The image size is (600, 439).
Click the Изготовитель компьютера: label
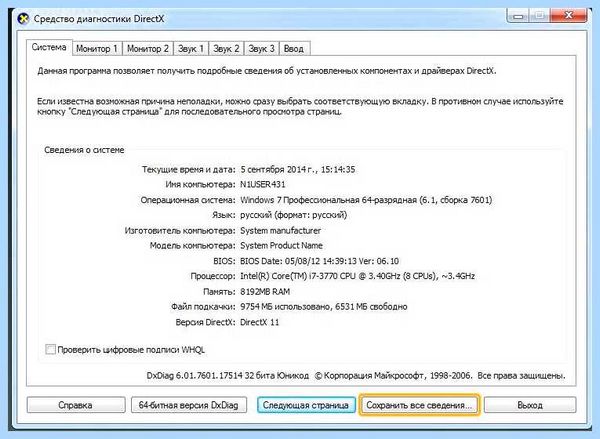coord(180,230)
